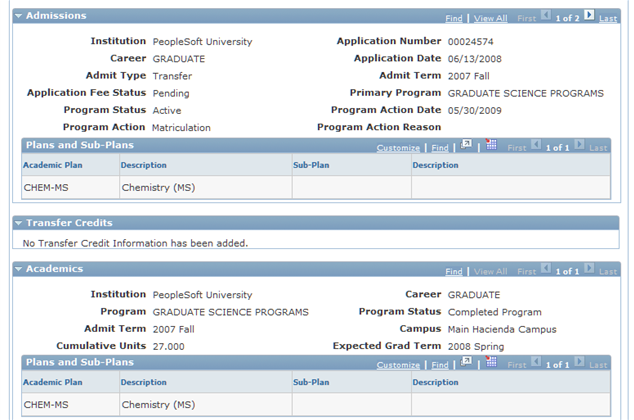Select CHEM-MS cell in Academics grid
The height and width of the screenshot is (420, 634).
(46, 405)
